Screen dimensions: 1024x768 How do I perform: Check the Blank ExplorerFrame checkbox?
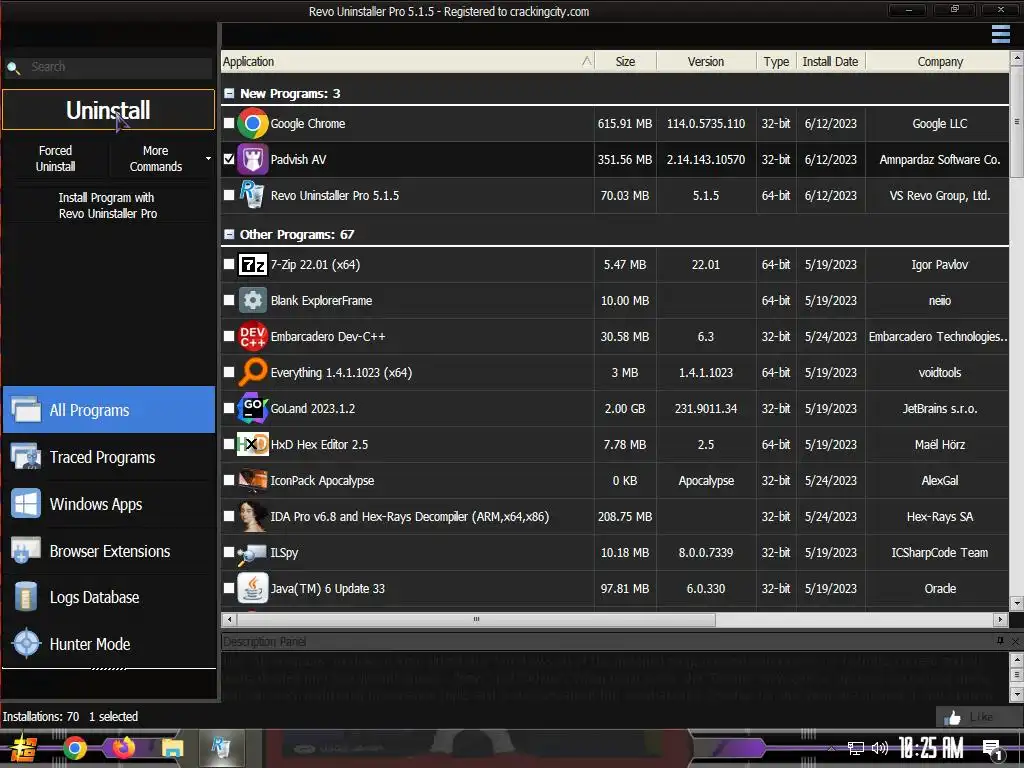[x=229, y=300]
